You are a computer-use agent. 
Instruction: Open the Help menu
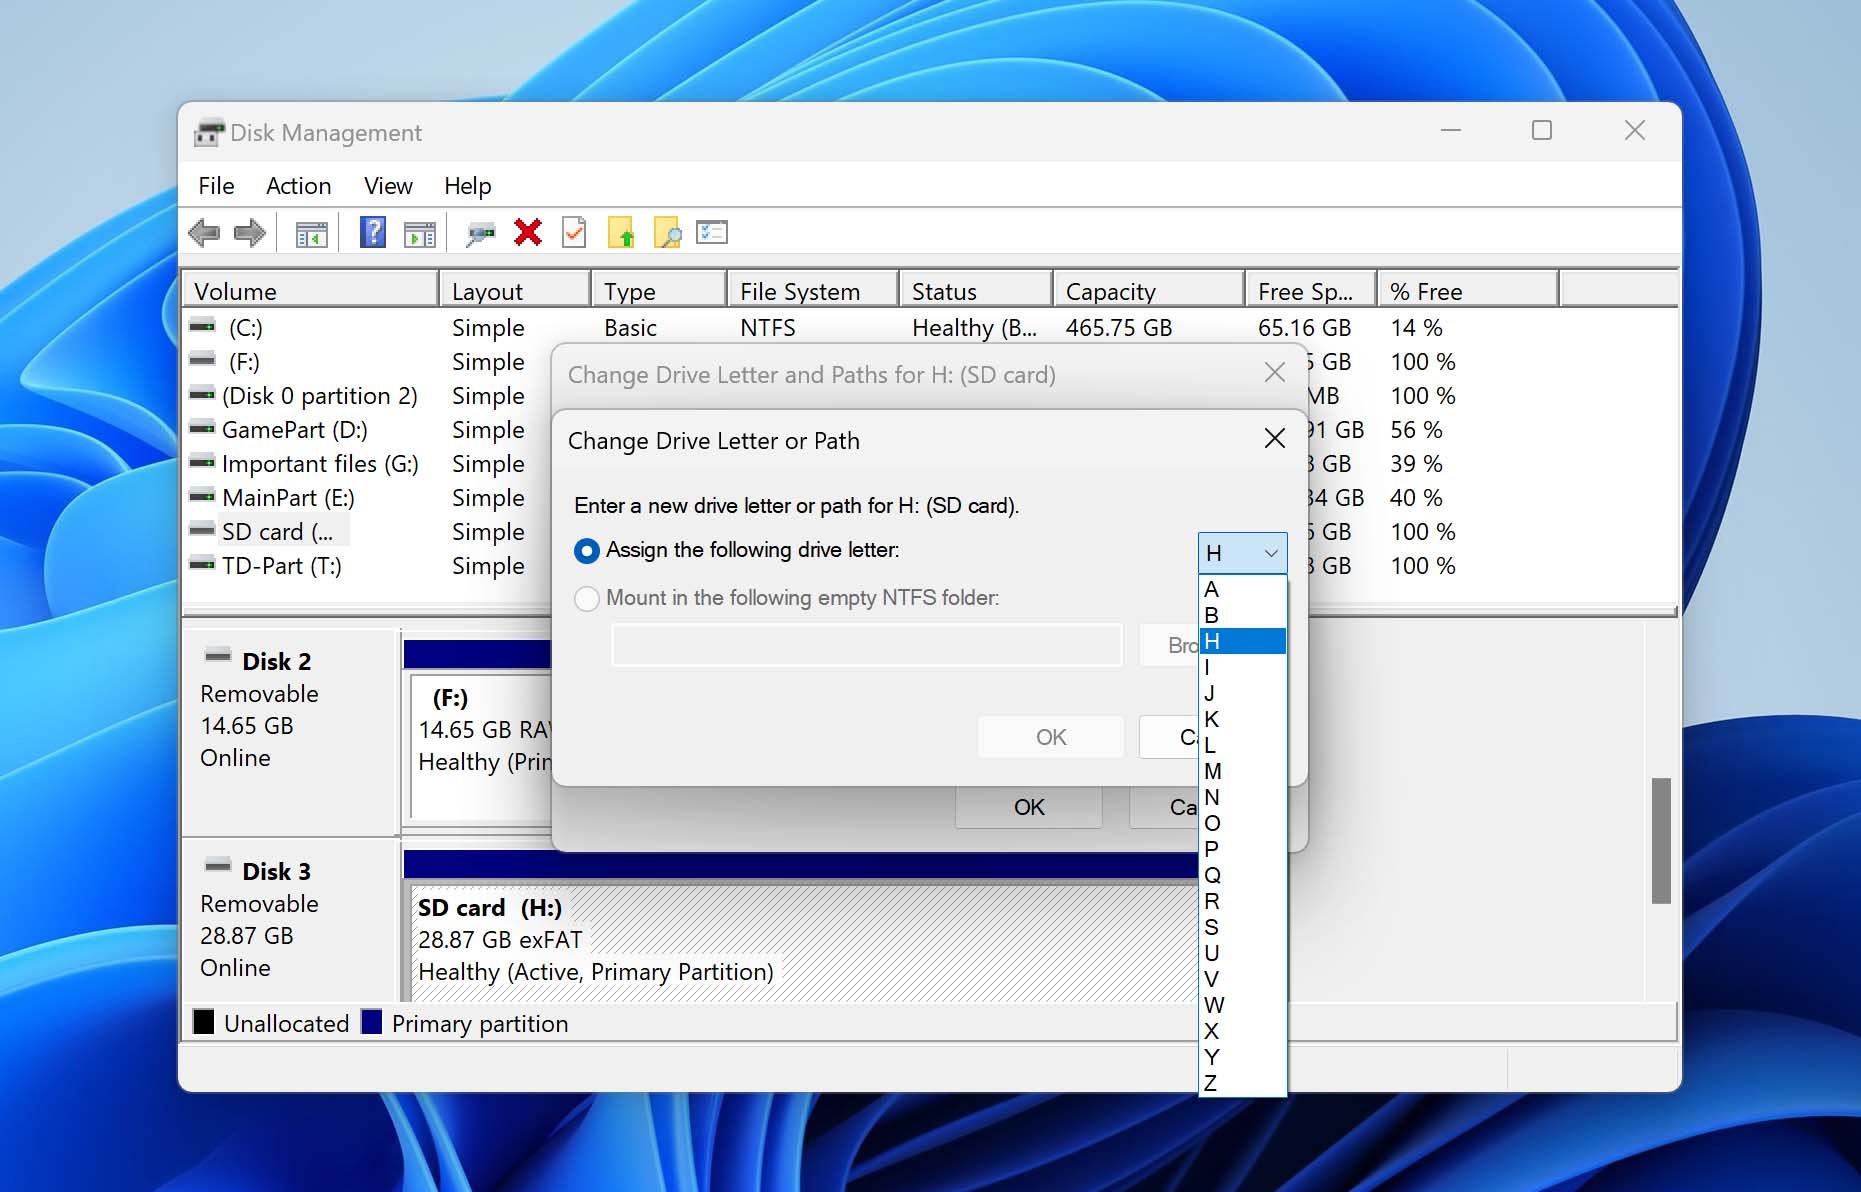[x=467, y=186]
